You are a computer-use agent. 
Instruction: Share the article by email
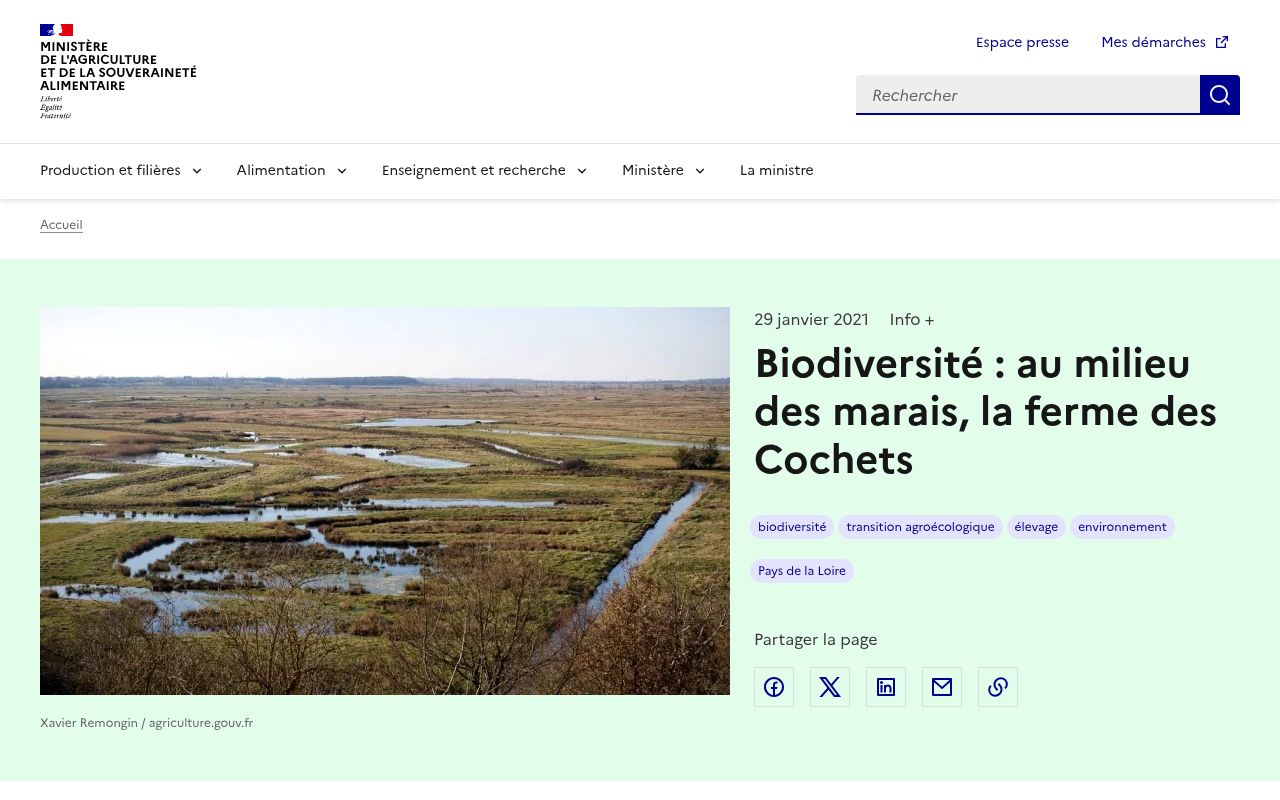click(942, 687)
